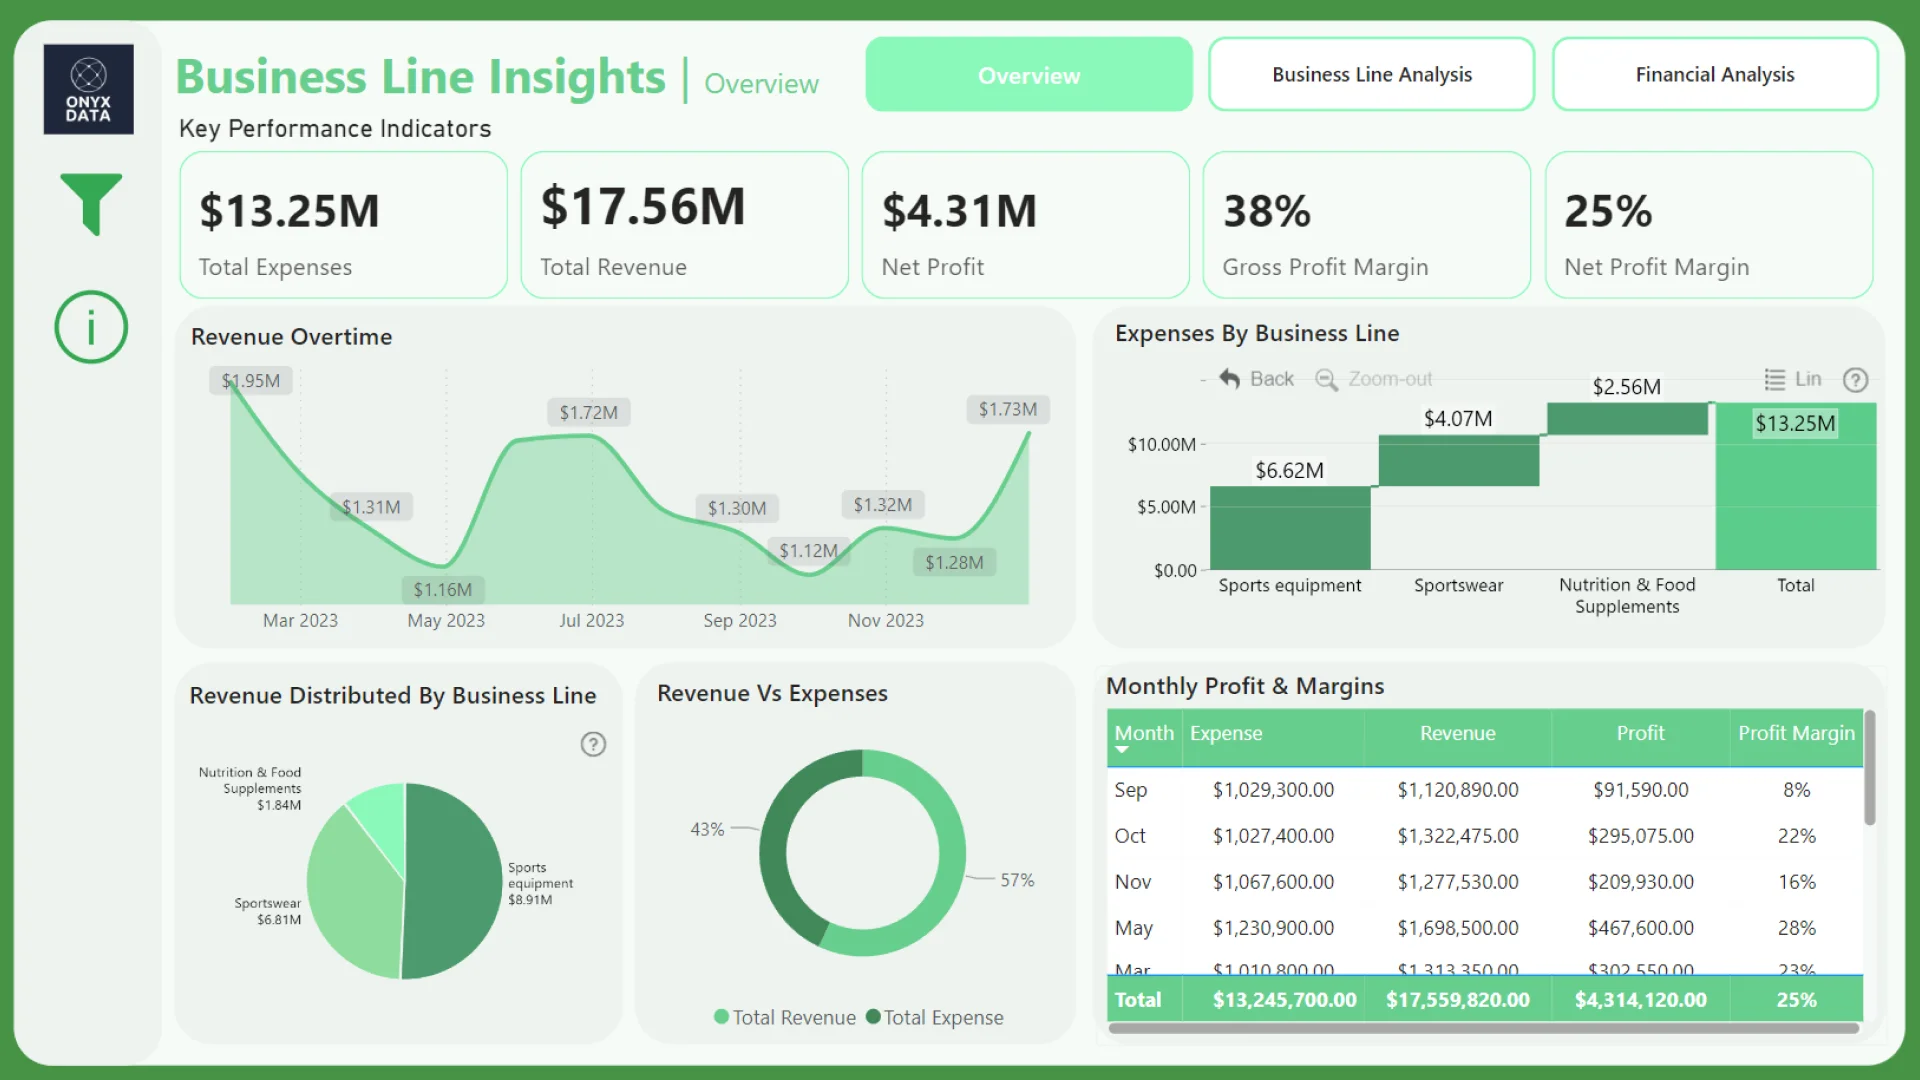Viewport: 1920px width, 1080px height.
Task: Sort by the Revenue column header
Action: [1458, 733]
